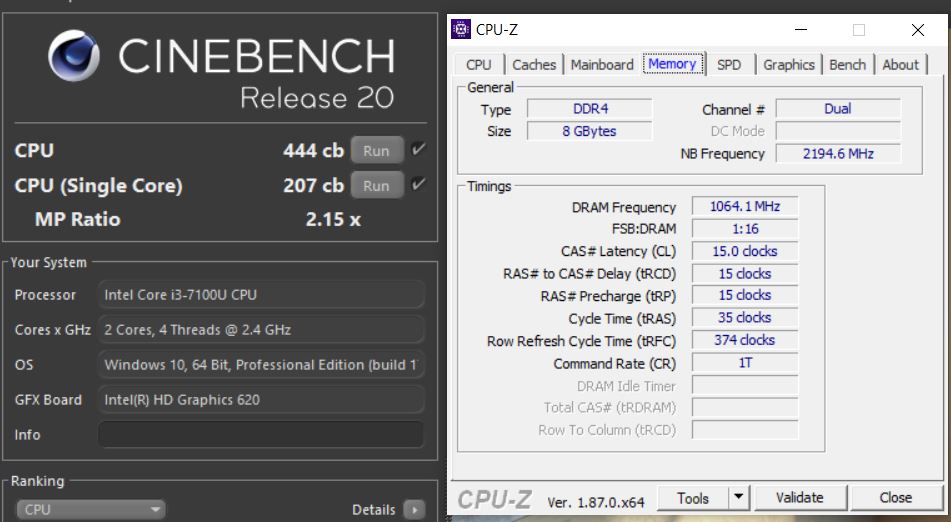The width and height of the screenshot is (951, 522).
Task: Click the 8 GBytes size value
Action: [x=590, y=131]
